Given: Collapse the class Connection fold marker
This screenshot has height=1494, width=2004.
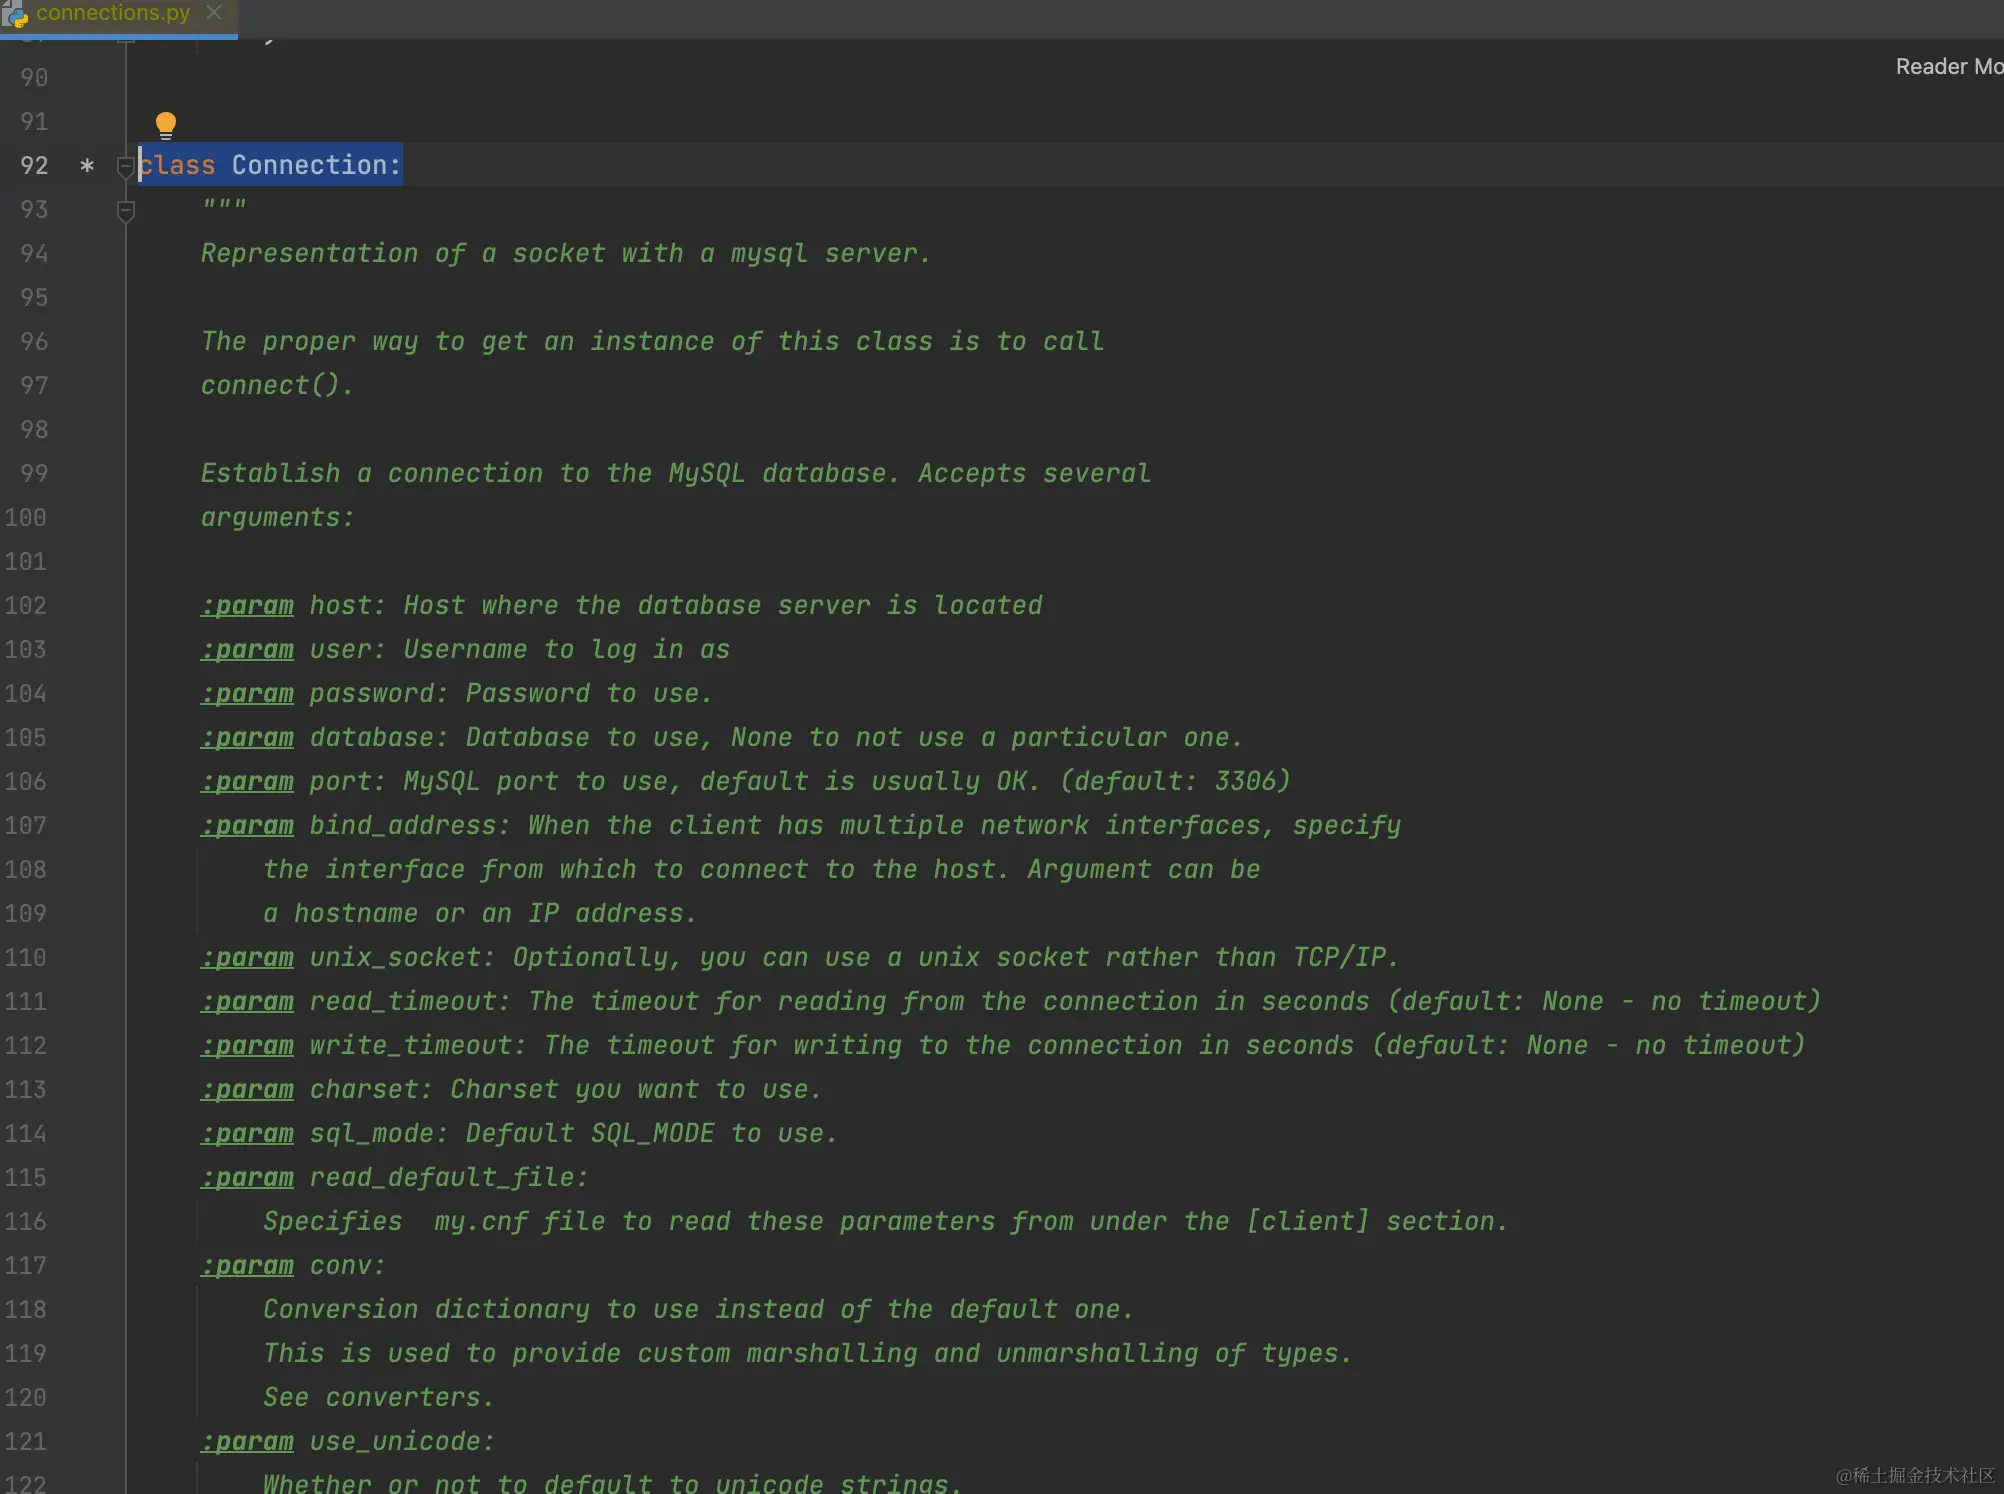Looking at the screenshot, I should tap(125, 166).
